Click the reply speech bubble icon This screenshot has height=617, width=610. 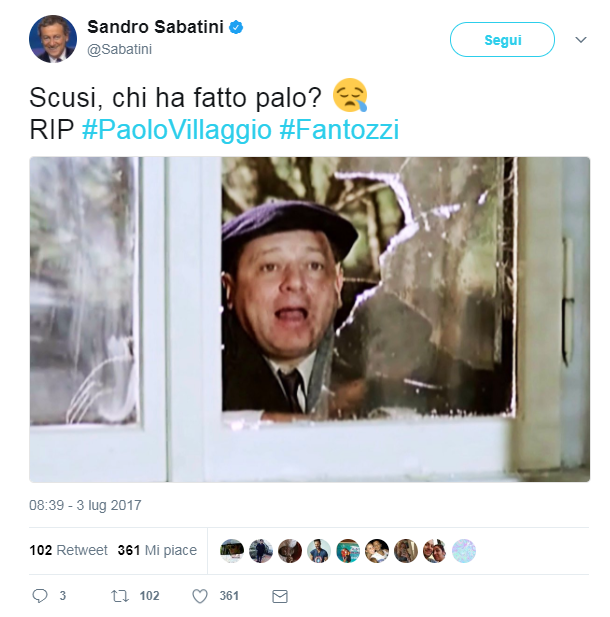[40, 596]
